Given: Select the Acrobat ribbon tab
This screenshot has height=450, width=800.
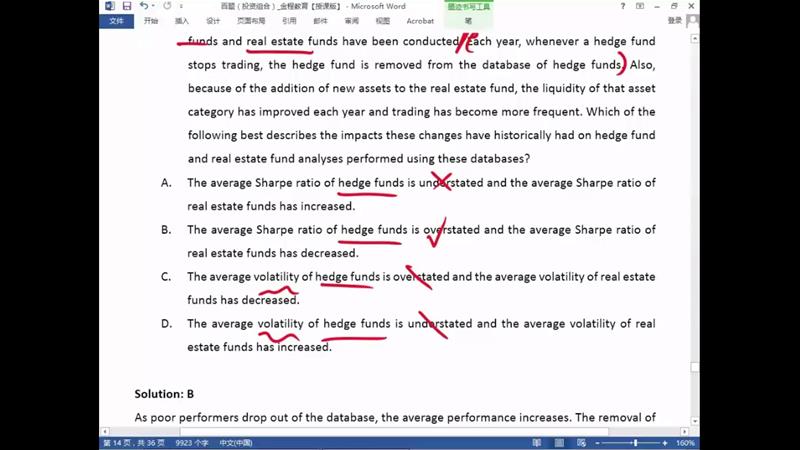Looking at the screenshot, I should tap(420, 20).
